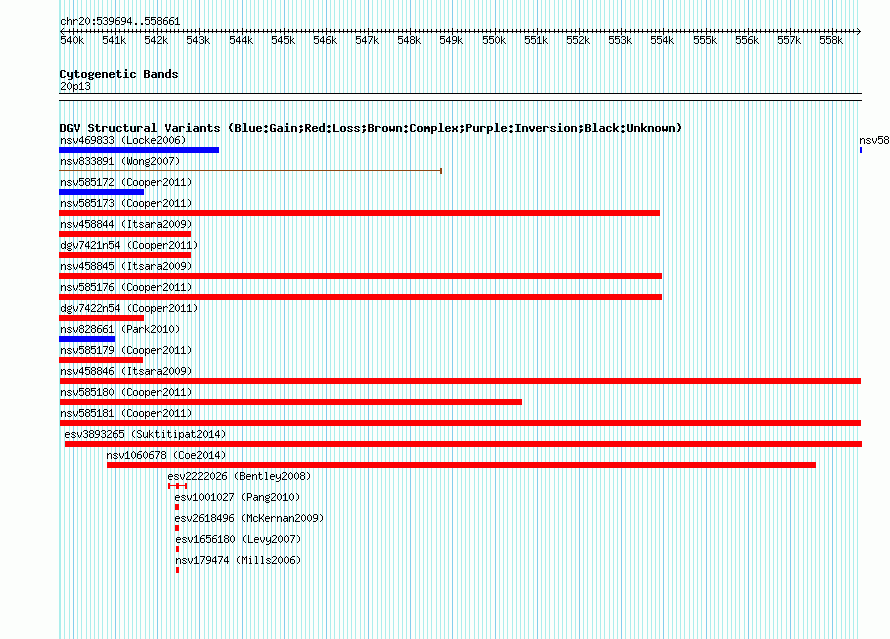Click the nsv585173 (Cooper2011) label
Screen dimensions: 890x639
tap(126, 203)
